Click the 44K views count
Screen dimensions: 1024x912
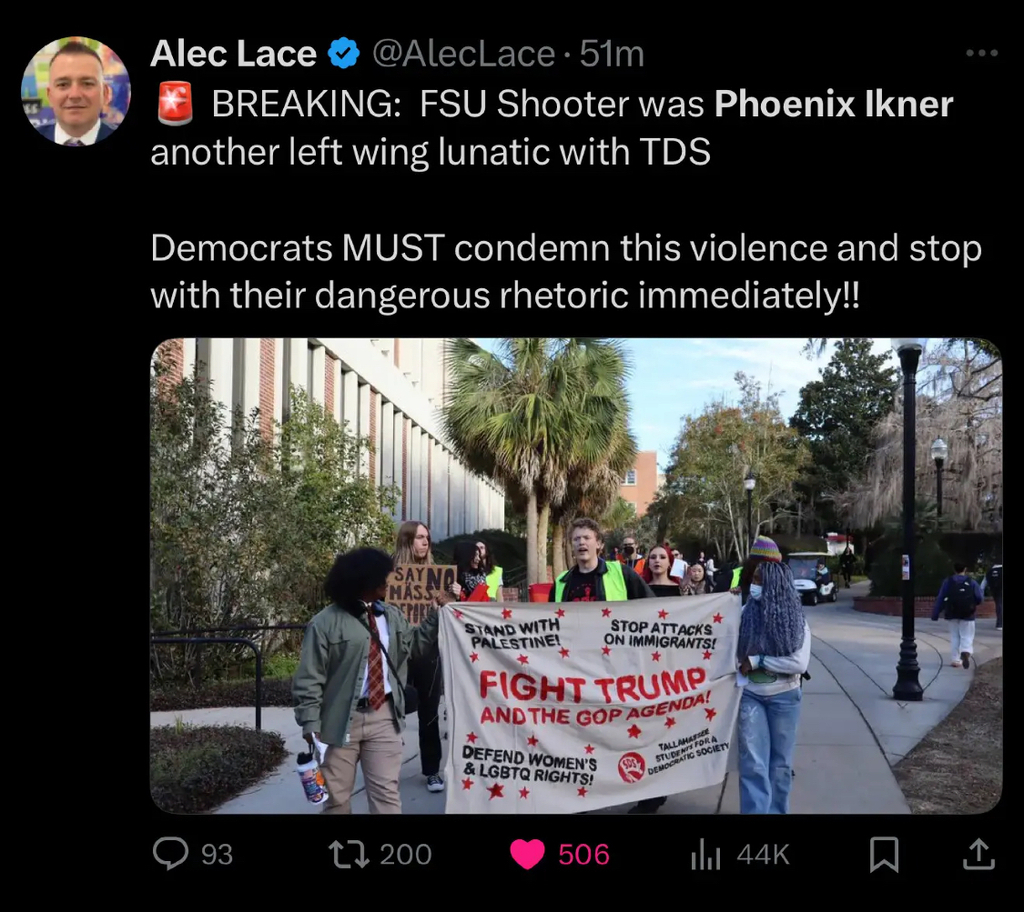coord(763,855)
